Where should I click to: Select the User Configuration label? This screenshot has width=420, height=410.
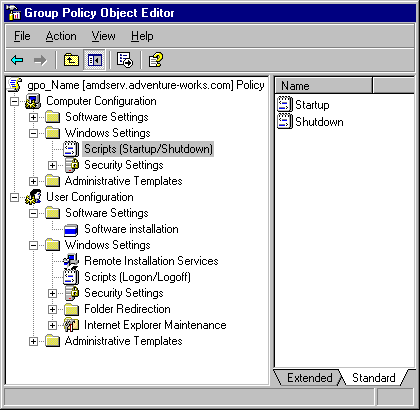coord(89,197)
